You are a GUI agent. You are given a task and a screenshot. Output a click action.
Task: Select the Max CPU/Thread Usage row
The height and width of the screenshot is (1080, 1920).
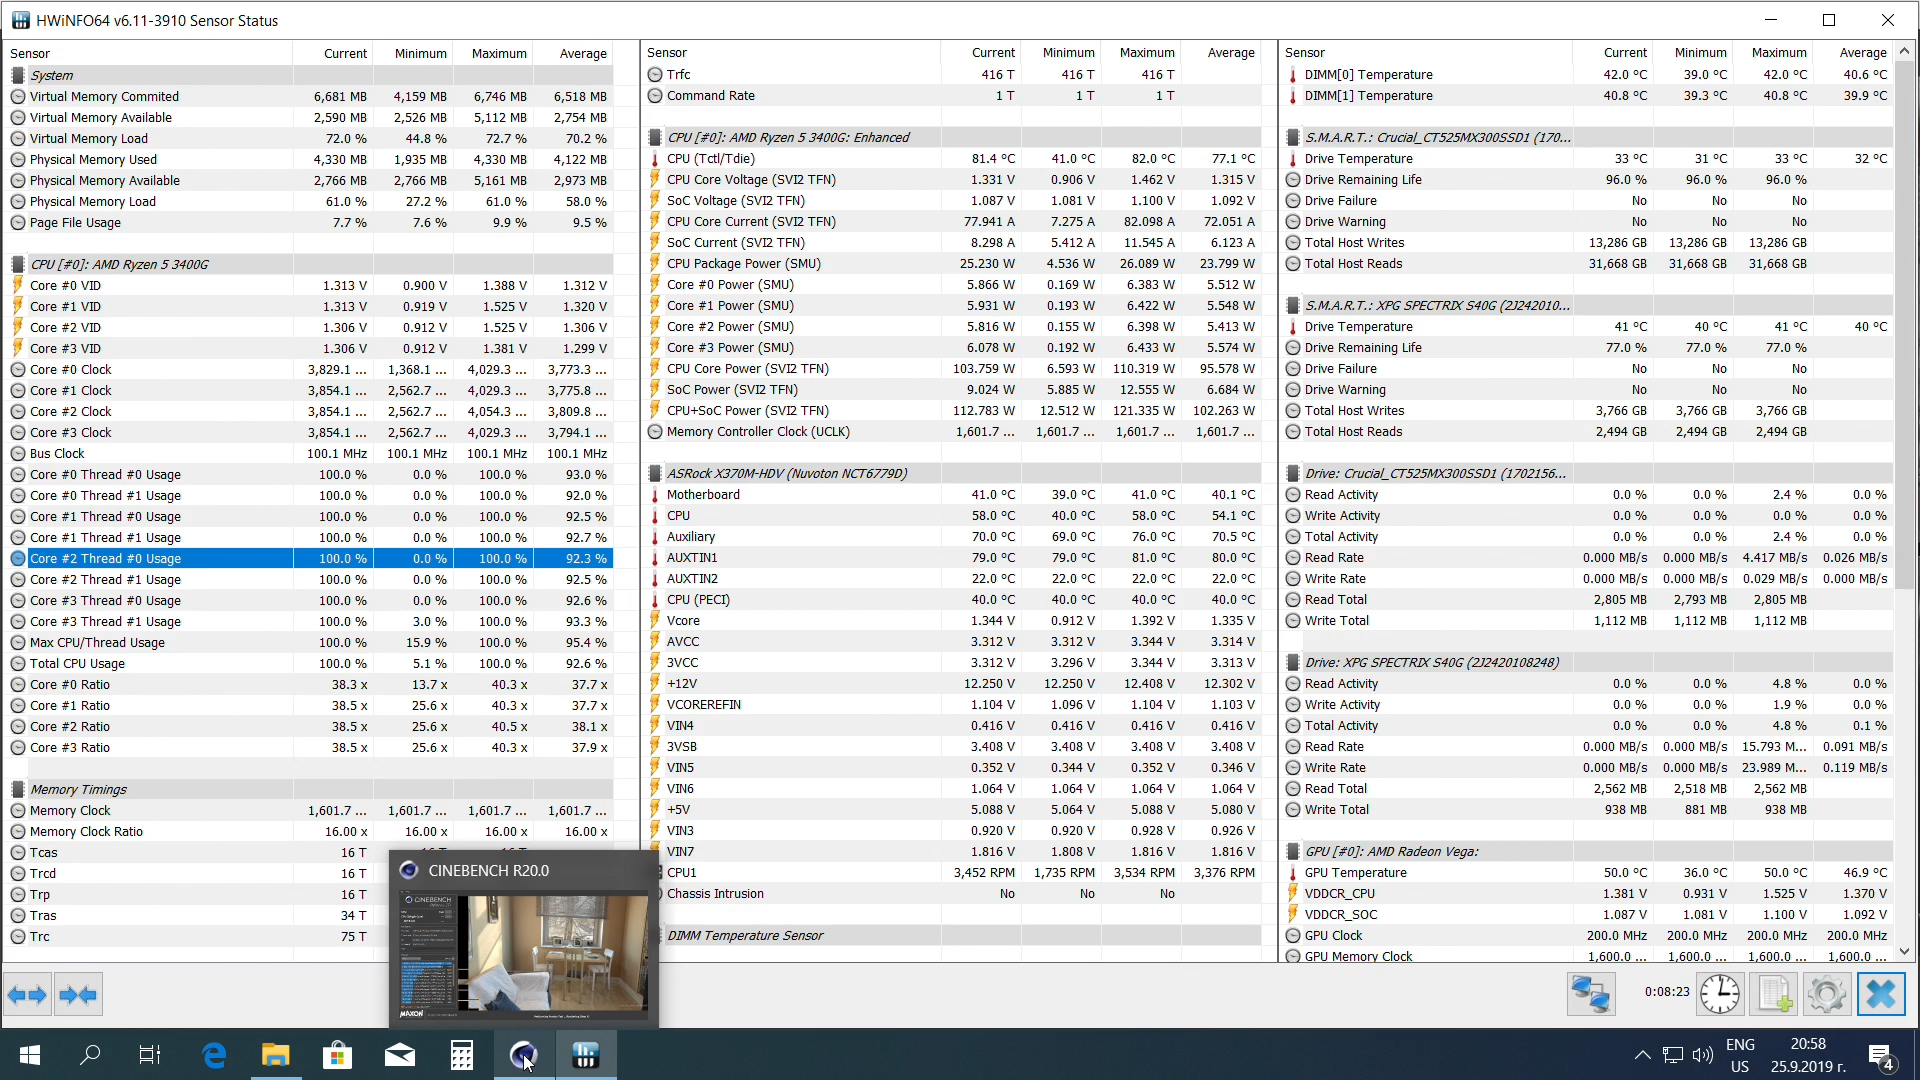pos(310,642)
